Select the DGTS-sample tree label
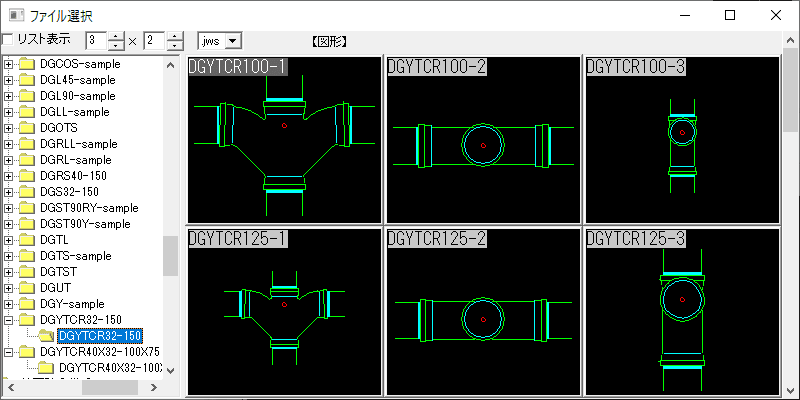This screenshot has height=400, width=800. 76,256
